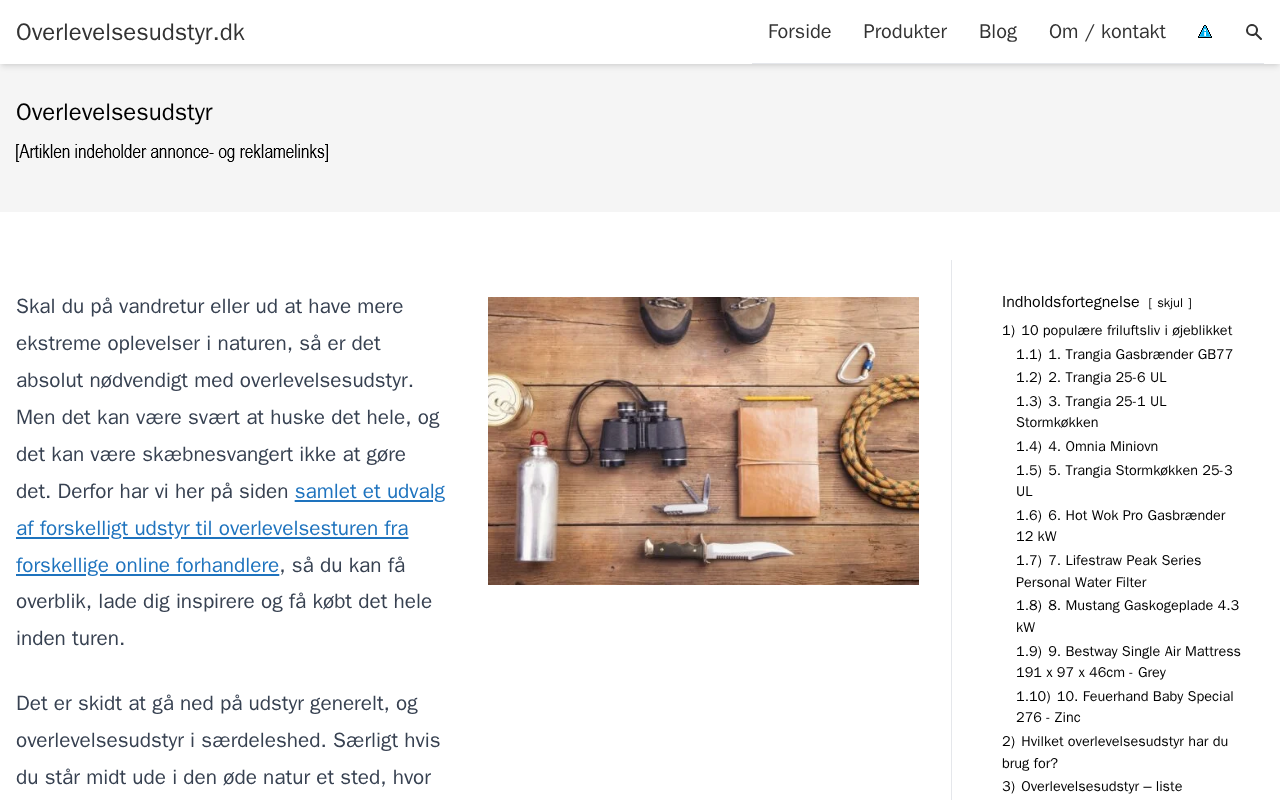1280x800 pixels.
Task: Jump to Feuerhand Baby Special 276 section
Action: [x=1140, y=697]
